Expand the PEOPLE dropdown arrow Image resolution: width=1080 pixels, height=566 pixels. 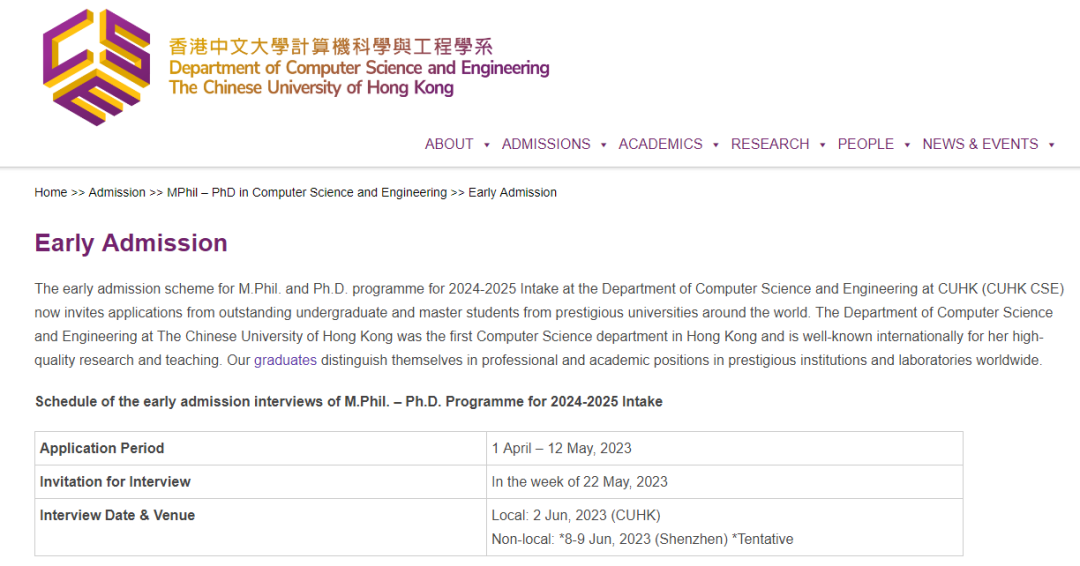(907, 145)
